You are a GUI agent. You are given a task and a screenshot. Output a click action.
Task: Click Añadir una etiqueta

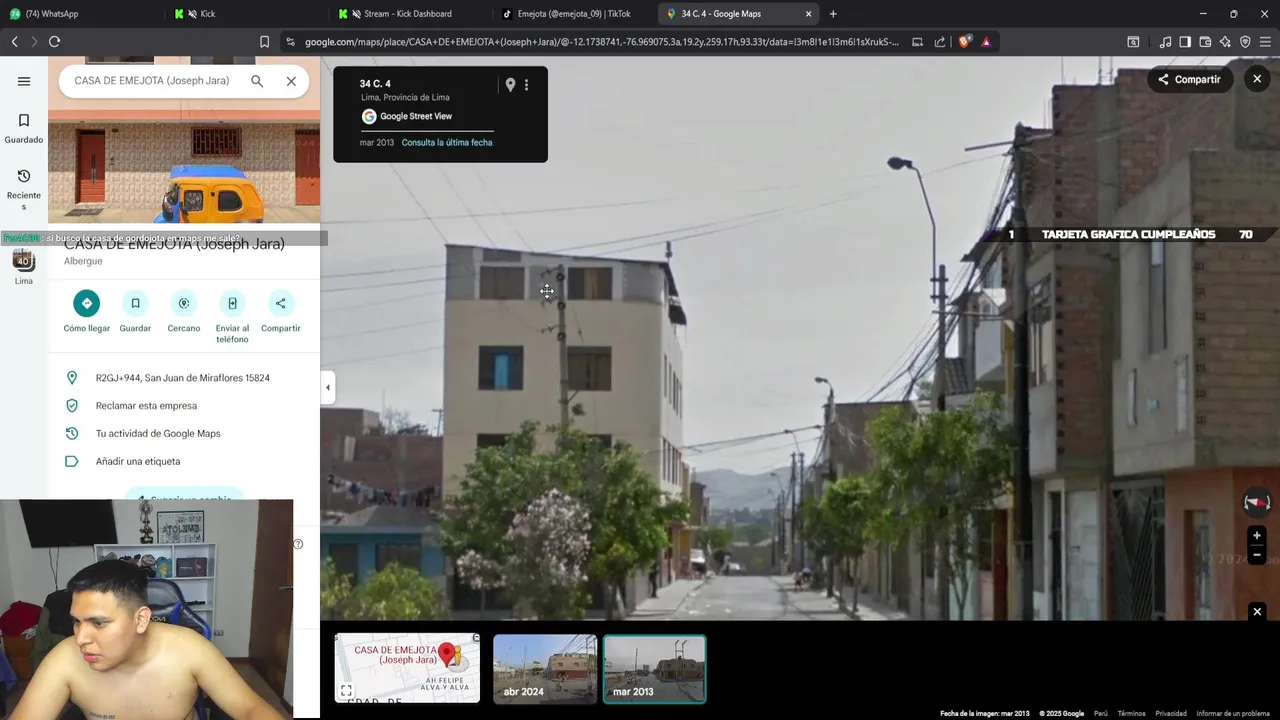click(138, 462)
